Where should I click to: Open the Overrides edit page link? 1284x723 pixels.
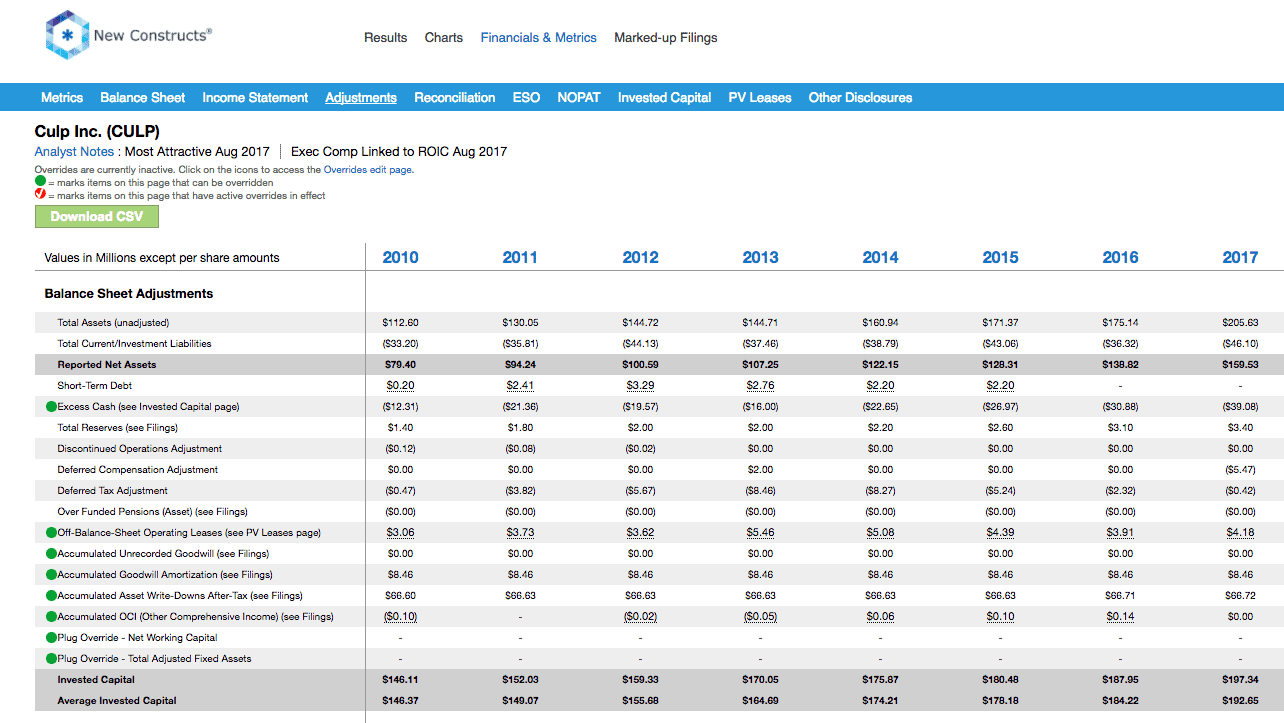click(367, 170)
